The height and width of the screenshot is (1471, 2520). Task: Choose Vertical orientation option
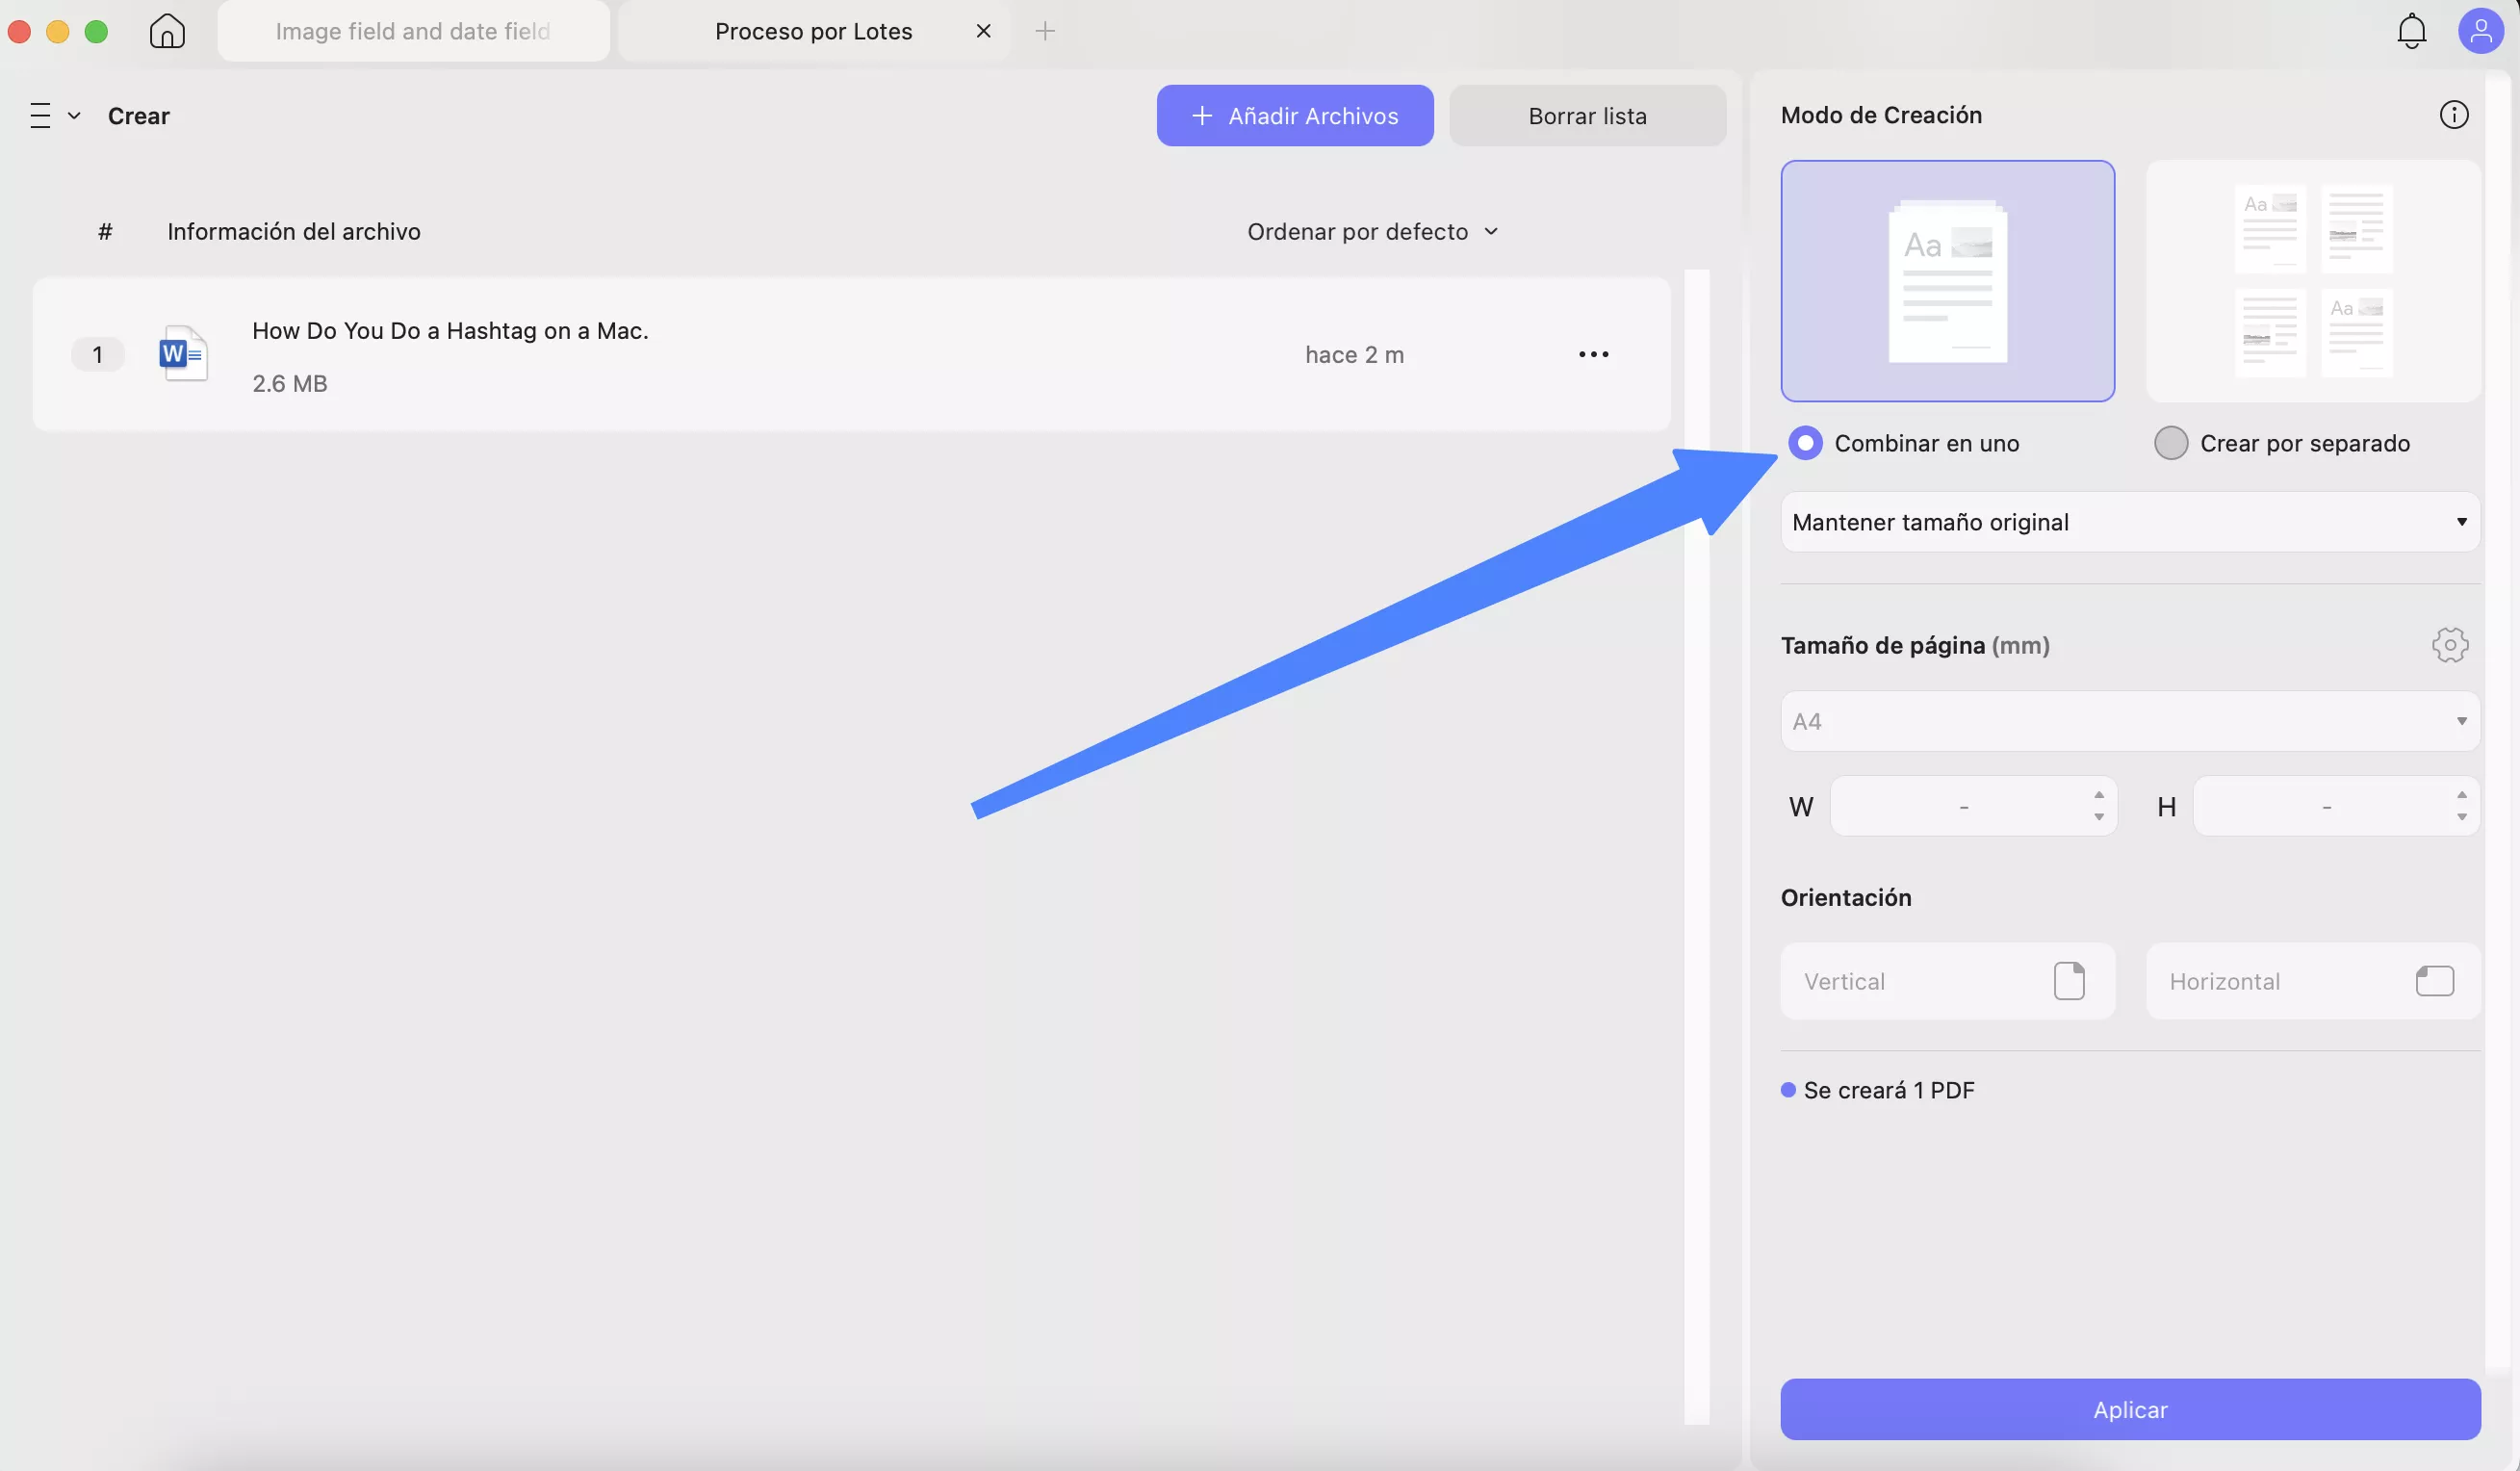pyautogui.click(x=1946, y=981)
